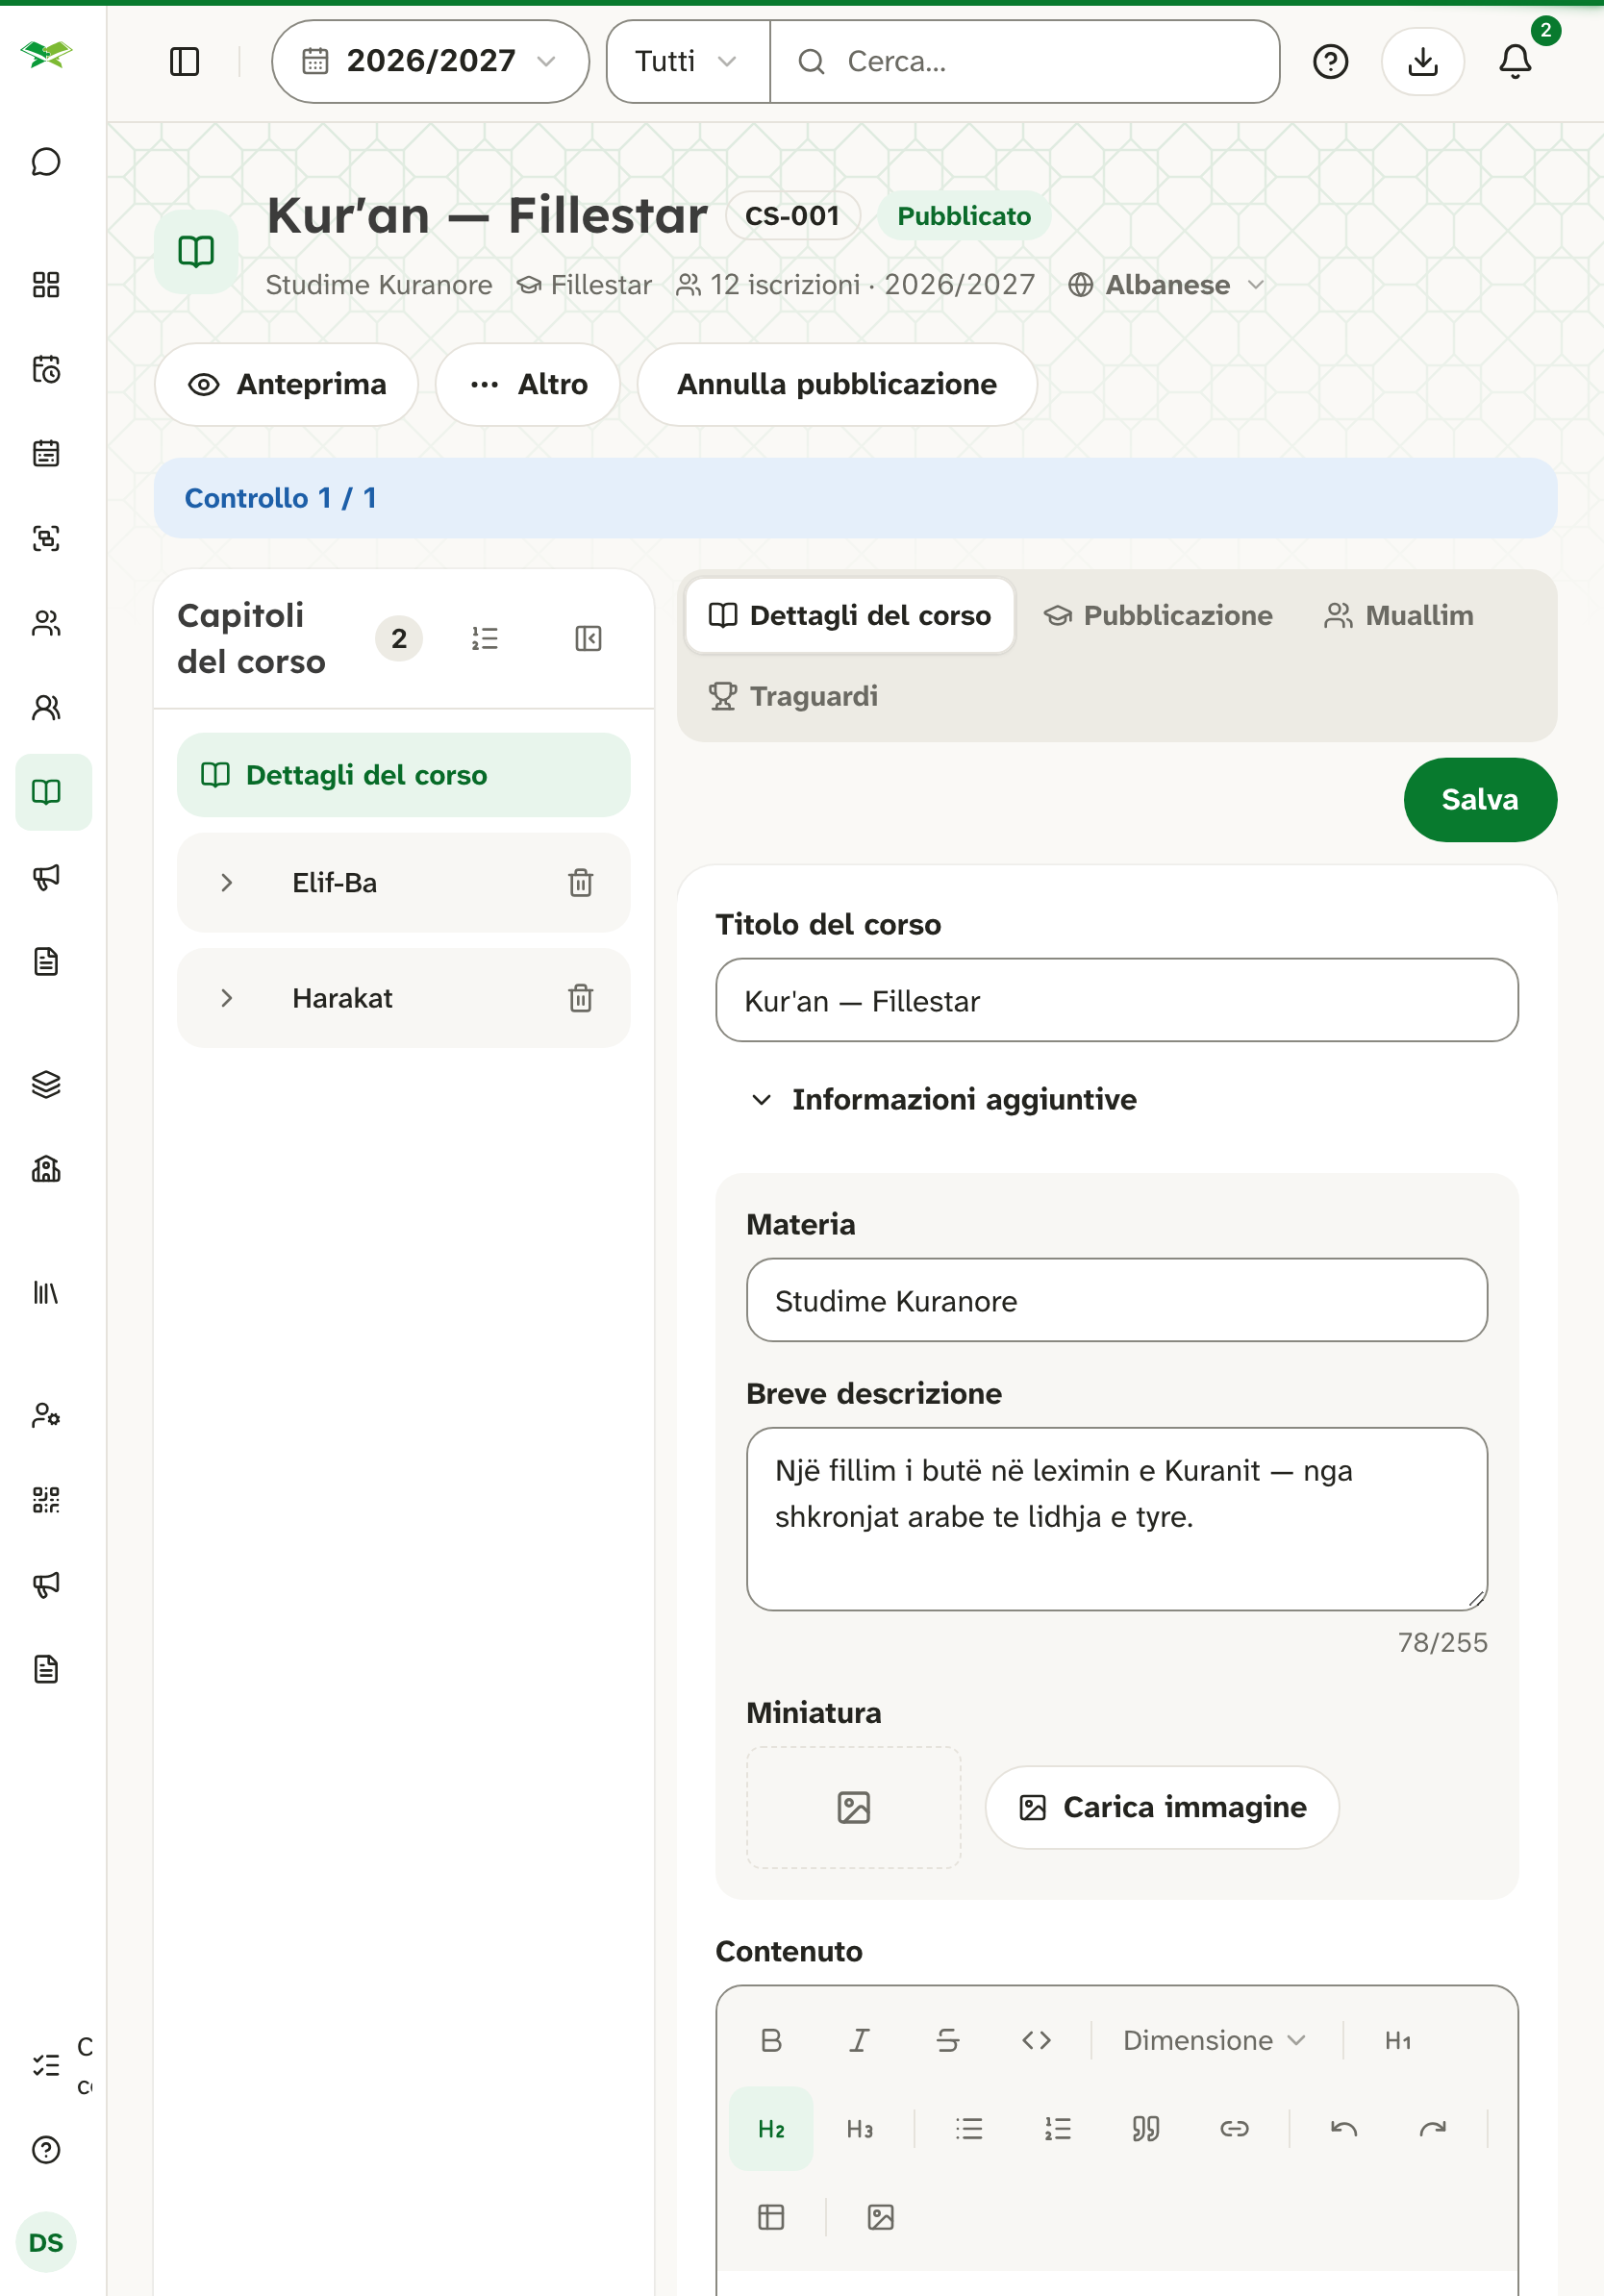Screen dimensions: 1604x2296
Task: Open the 2026/2027 year dropdown
Action: point(430,62)
